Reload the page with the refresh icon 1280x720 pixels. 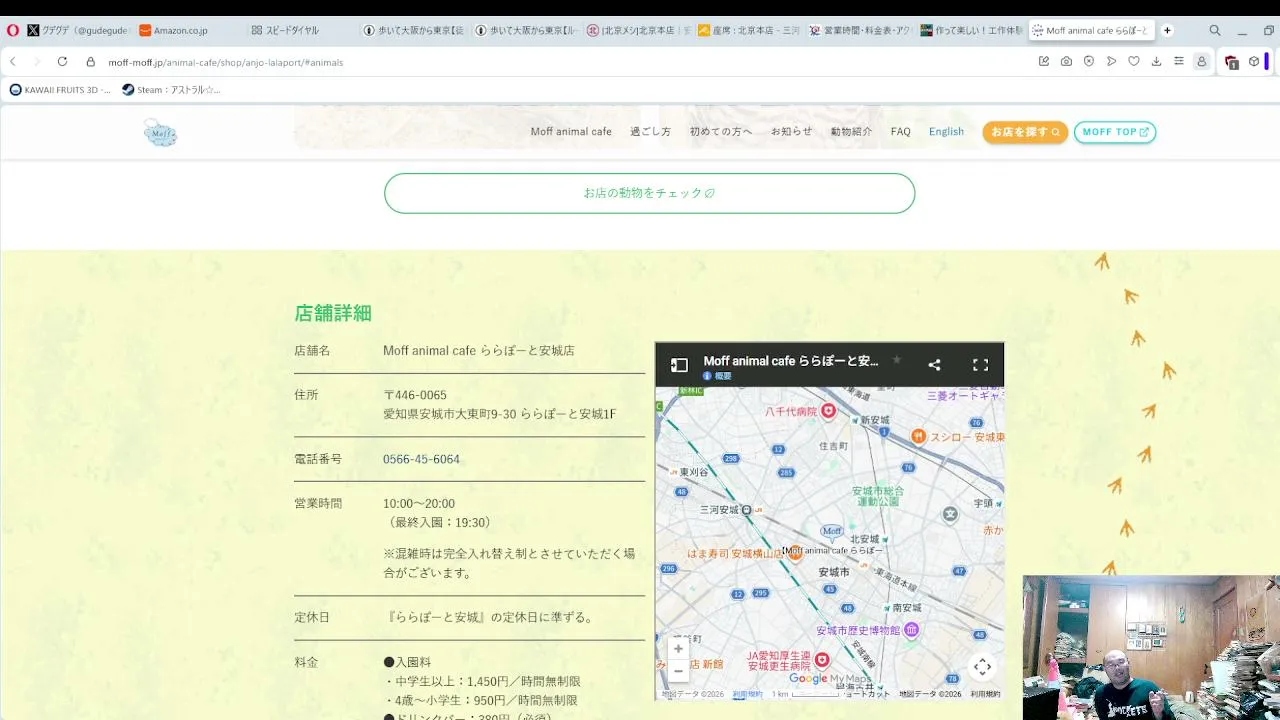click(62, 62)
